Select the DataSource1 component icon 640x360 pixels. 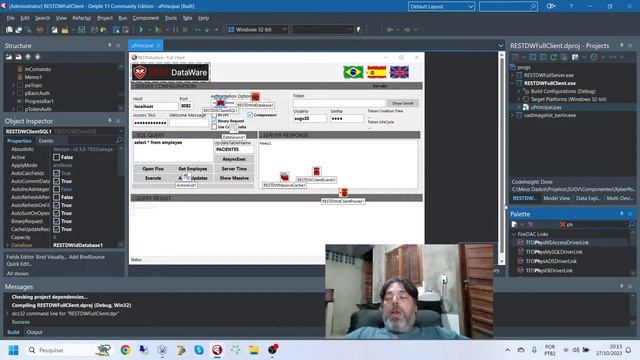[233, 129]
